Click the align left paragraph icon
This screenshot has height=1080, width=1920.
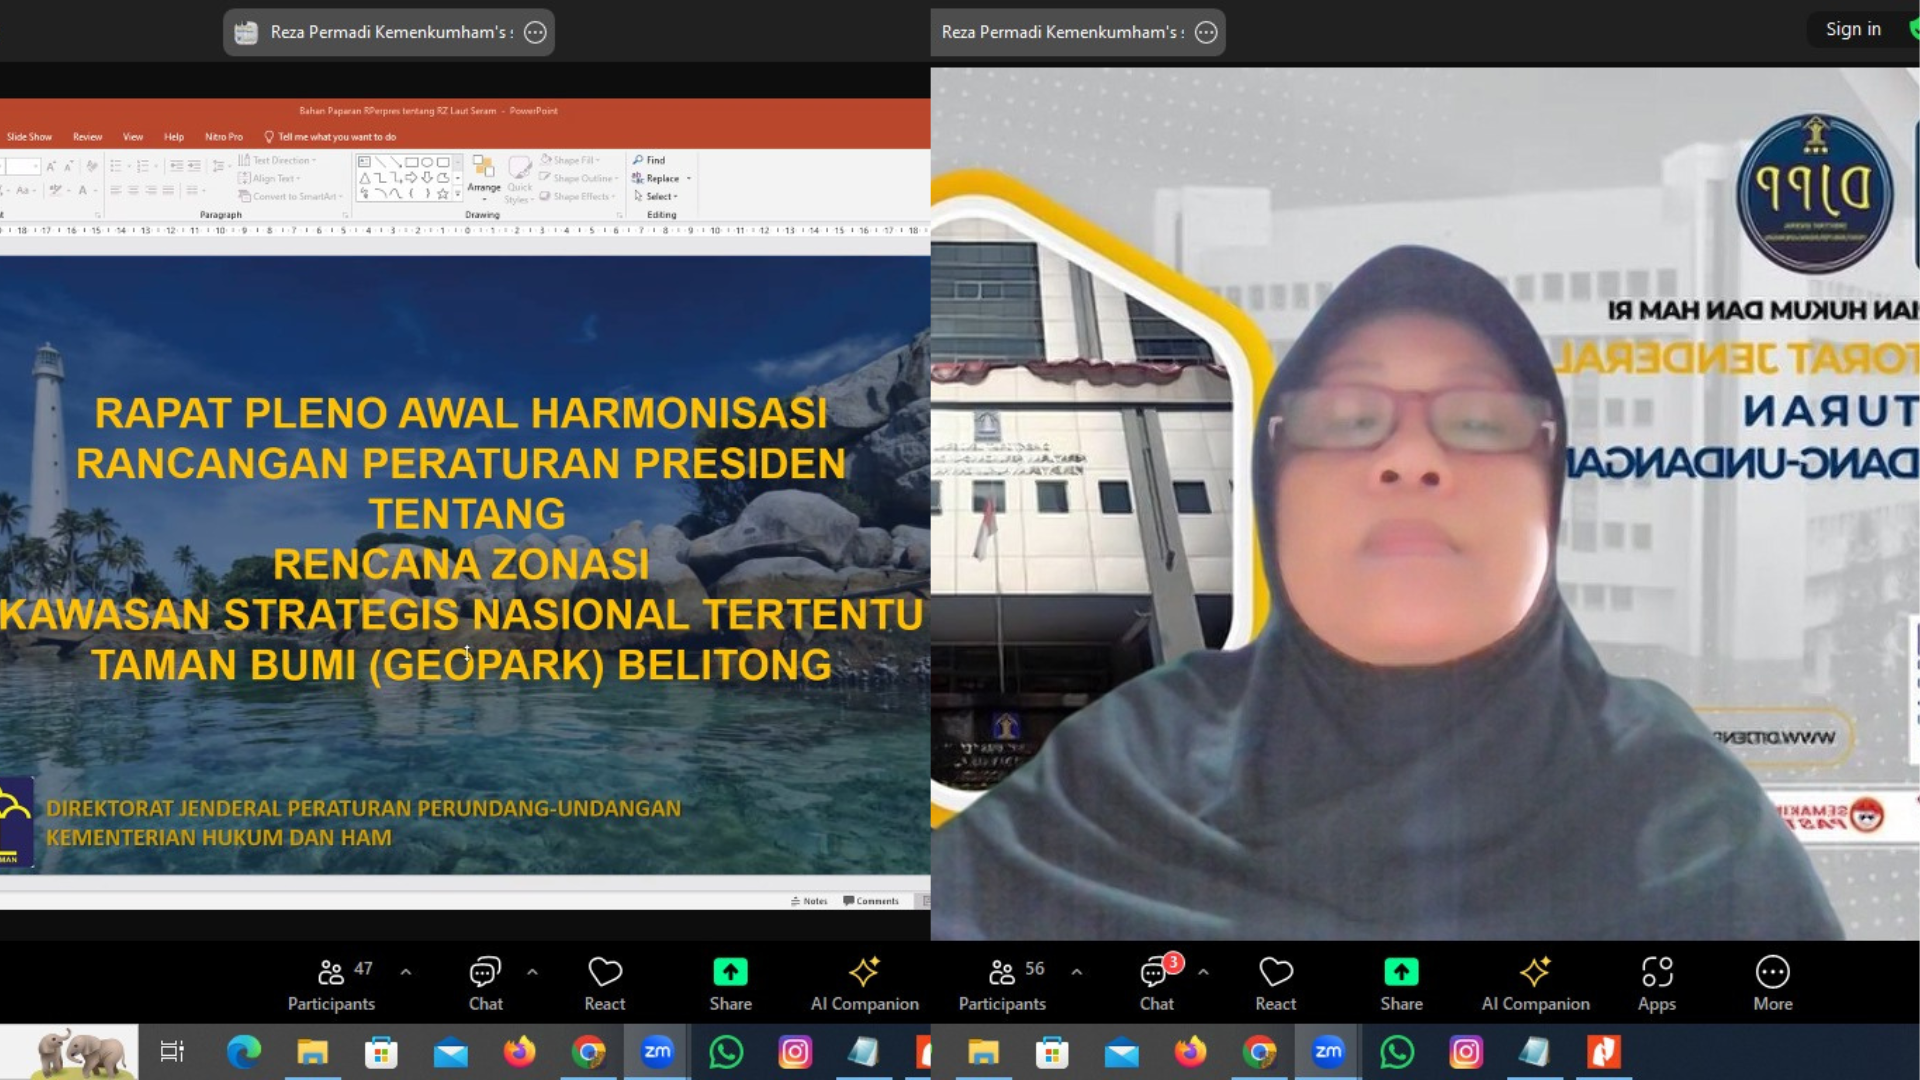point(116,190)
